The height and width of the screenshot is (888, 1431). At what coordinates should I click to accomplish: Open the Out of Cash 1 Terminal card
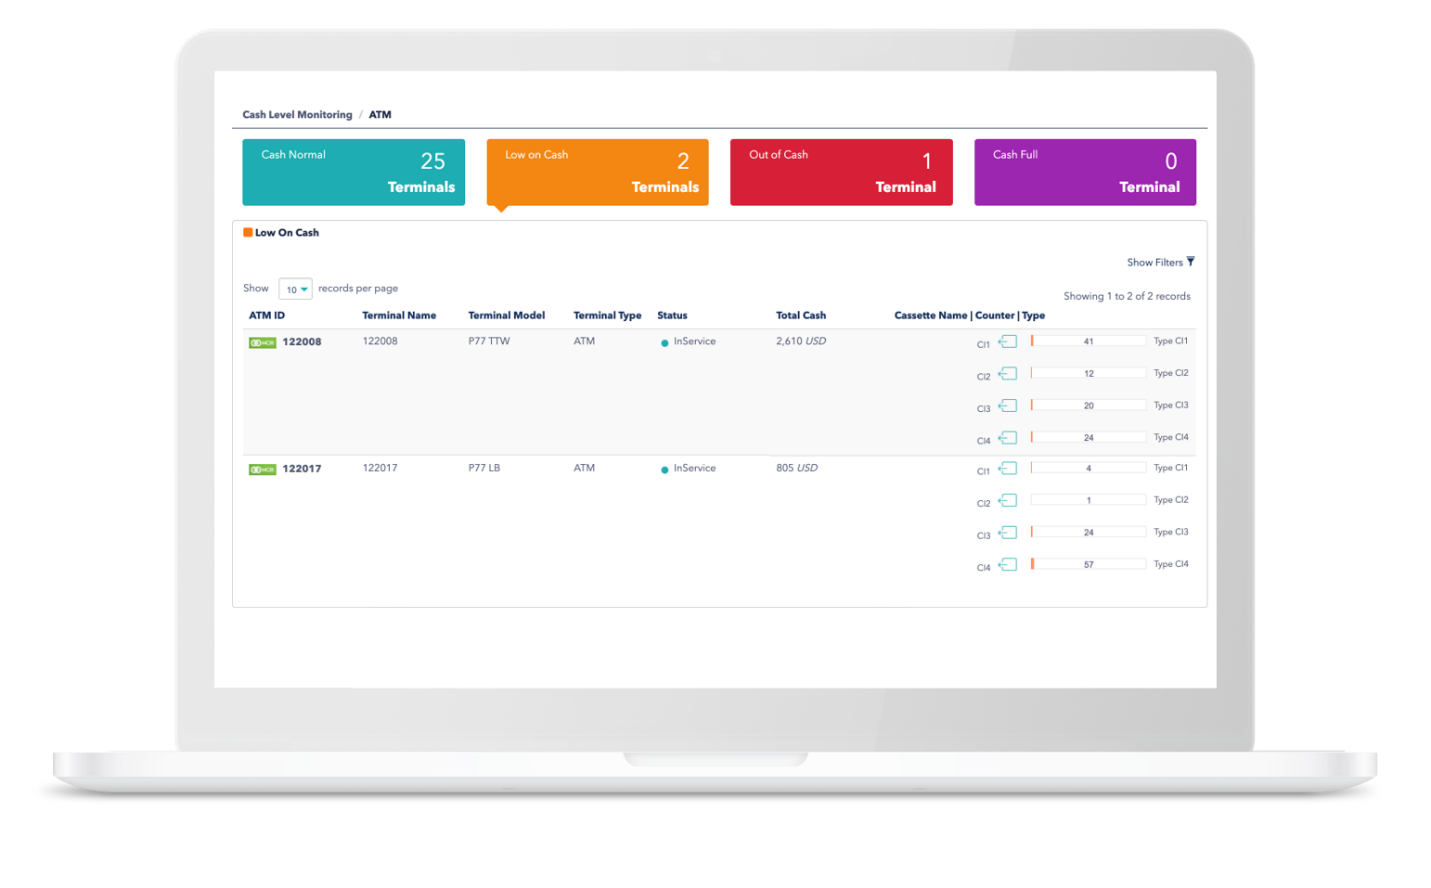pos(841,172)
